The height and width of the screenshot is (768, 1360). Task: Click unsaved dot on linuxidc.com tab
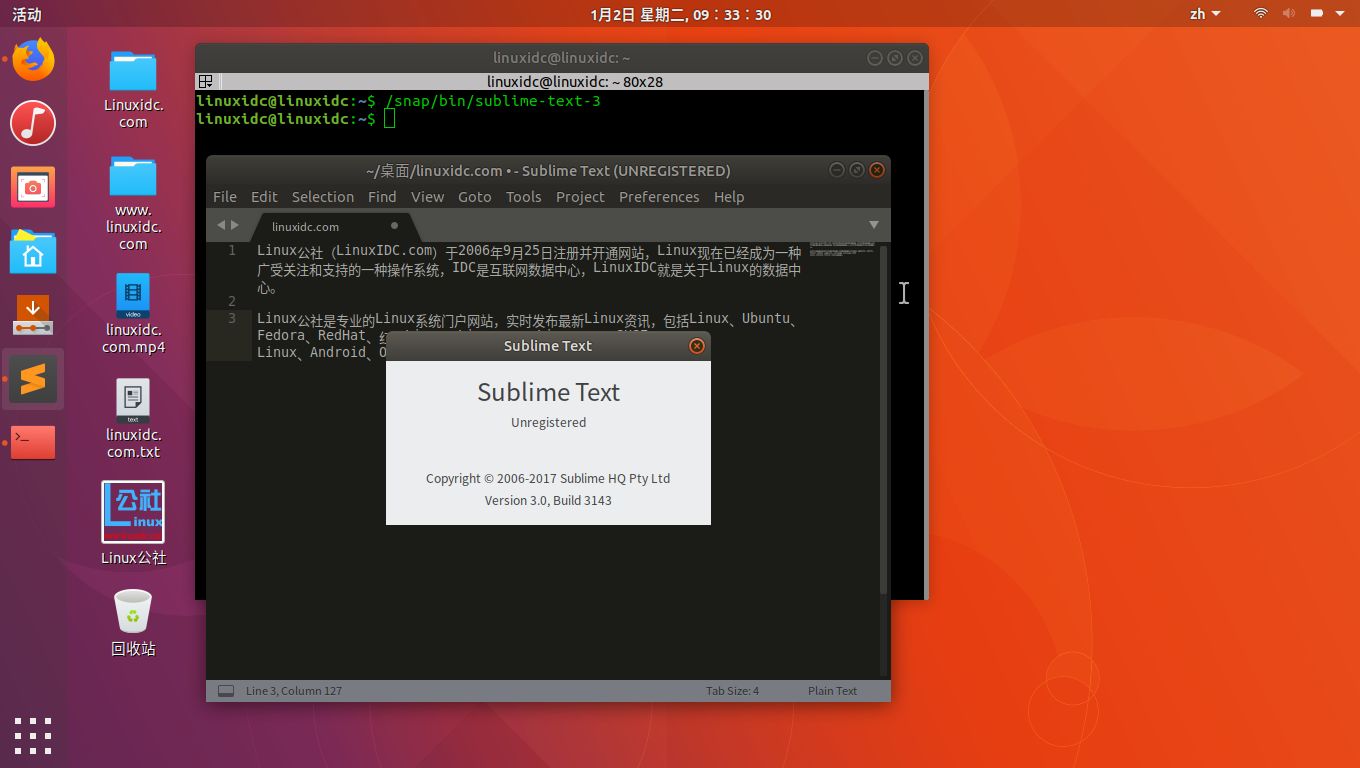coord(394,226)
